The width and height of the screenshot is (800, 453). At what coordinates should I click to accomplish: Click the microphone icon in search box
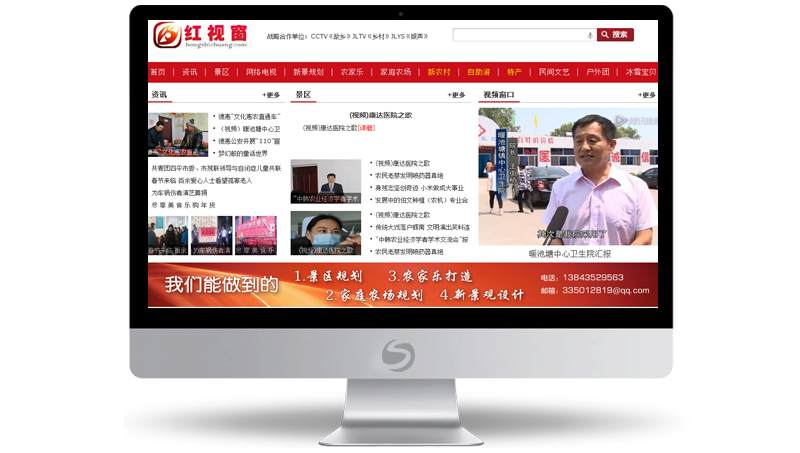point(590,35)
